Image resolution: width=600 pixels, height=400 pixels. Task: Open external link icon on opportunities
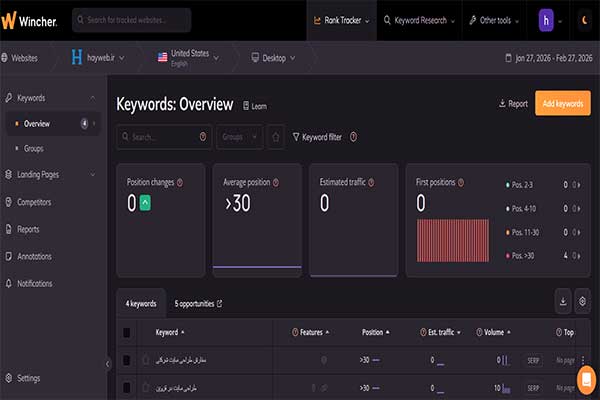coord(219,304)
